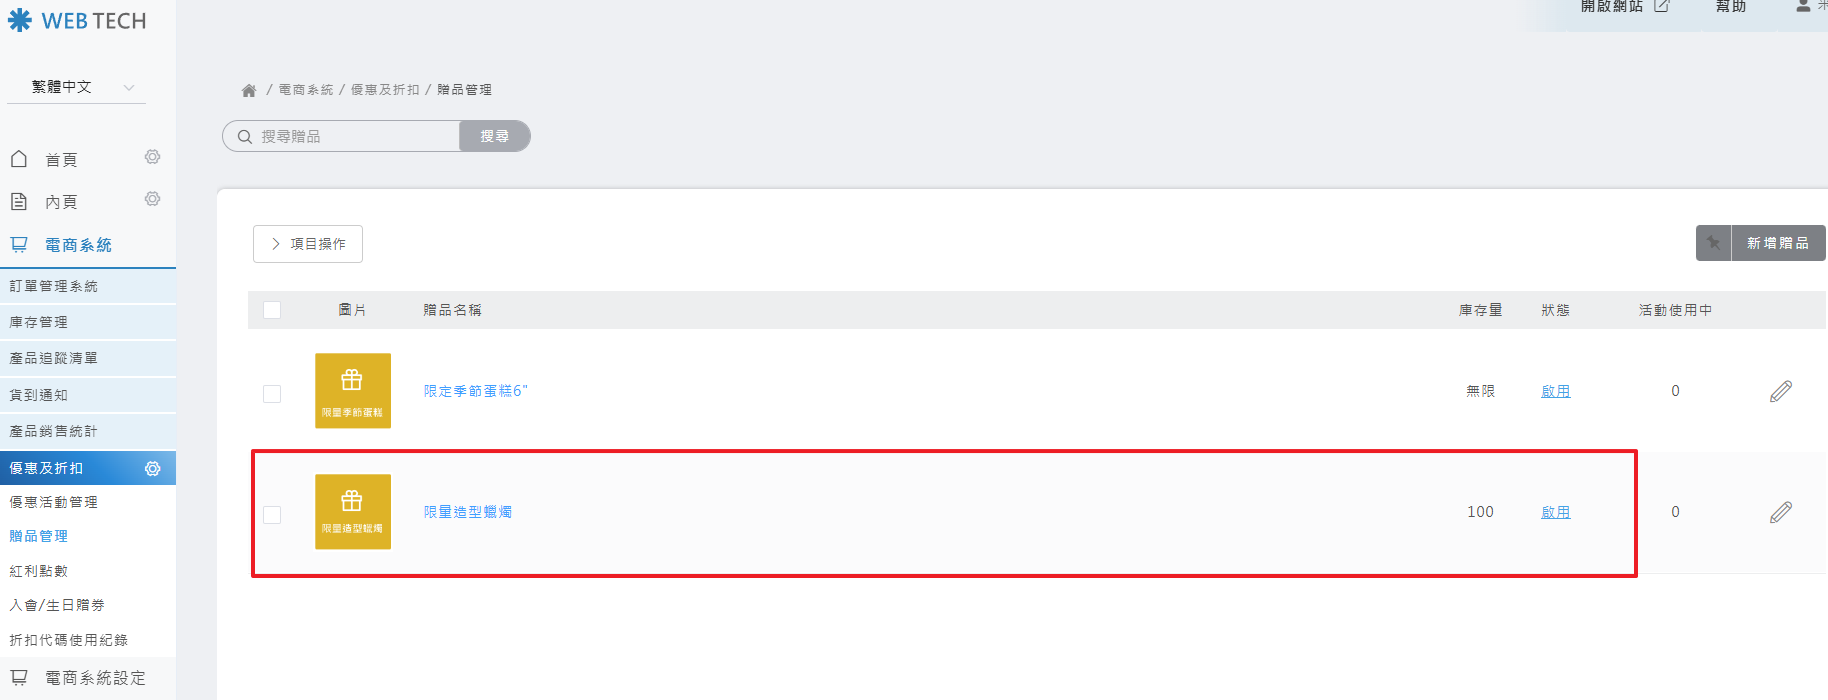
Task: Check the box for 限量造型蠟燭
Action: point(272,514)
